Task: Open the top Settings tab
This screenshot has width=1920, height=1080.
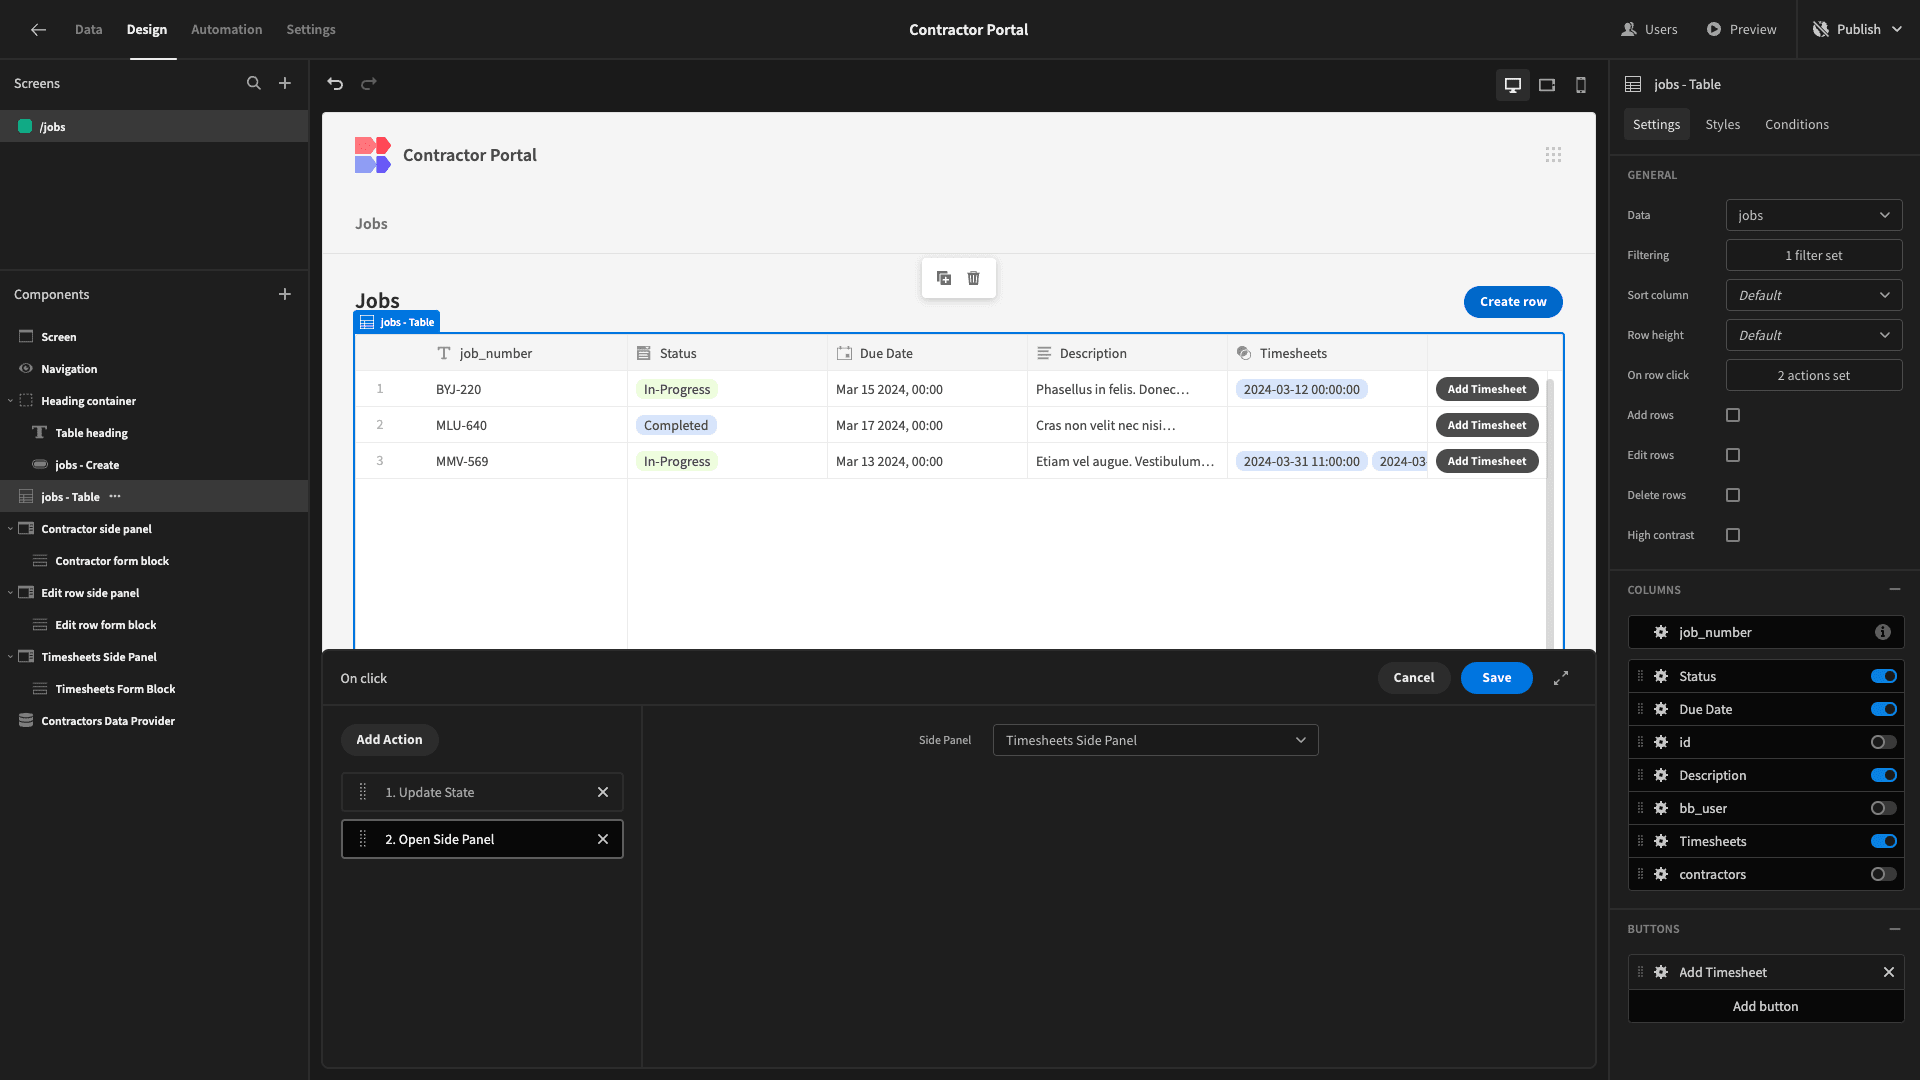Action: pos(311,30)
